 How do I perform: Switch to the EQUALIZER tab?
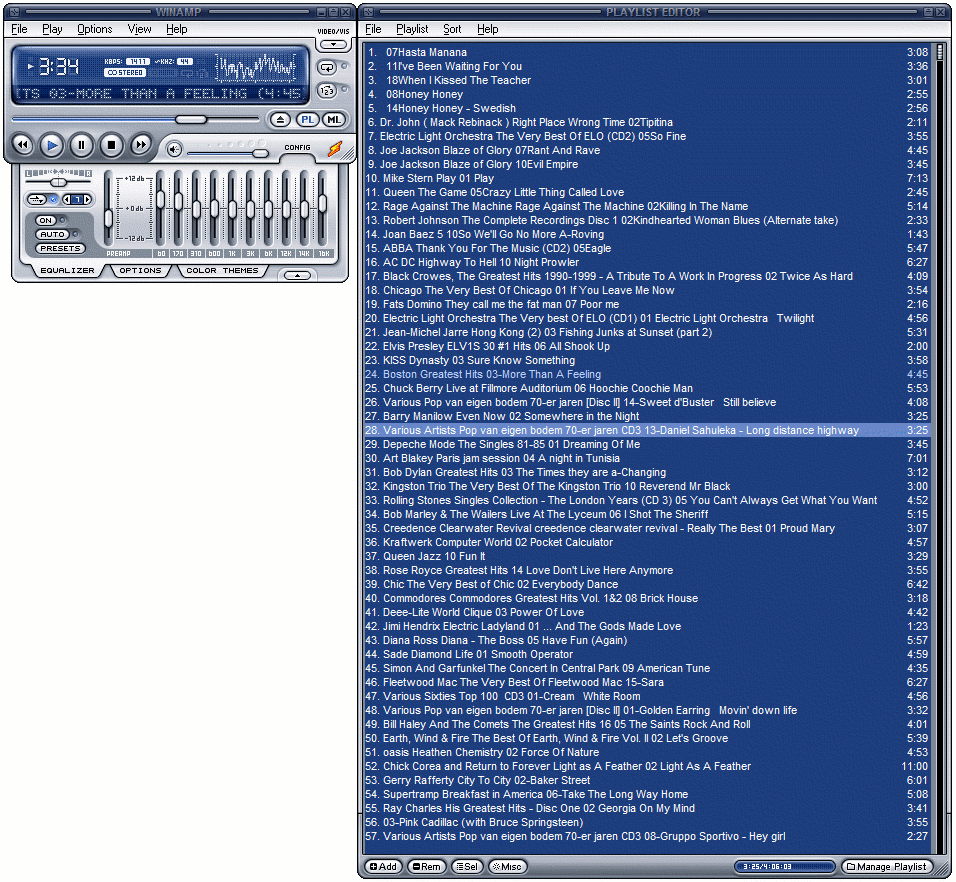coord(67,271)
